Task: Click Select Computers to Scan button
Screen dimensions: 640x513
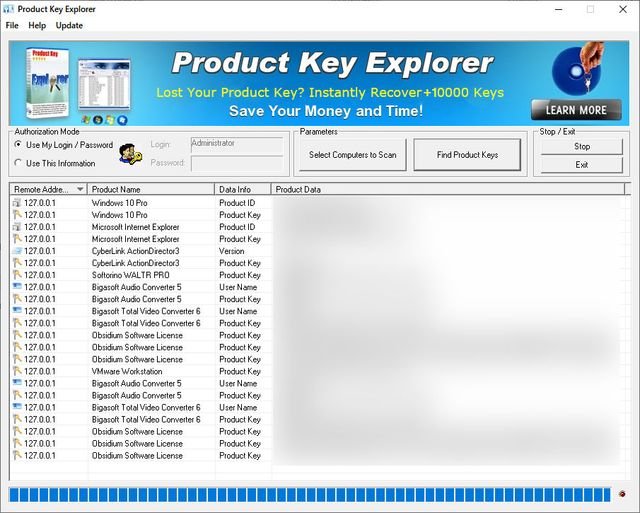Action: pos(353,155)
